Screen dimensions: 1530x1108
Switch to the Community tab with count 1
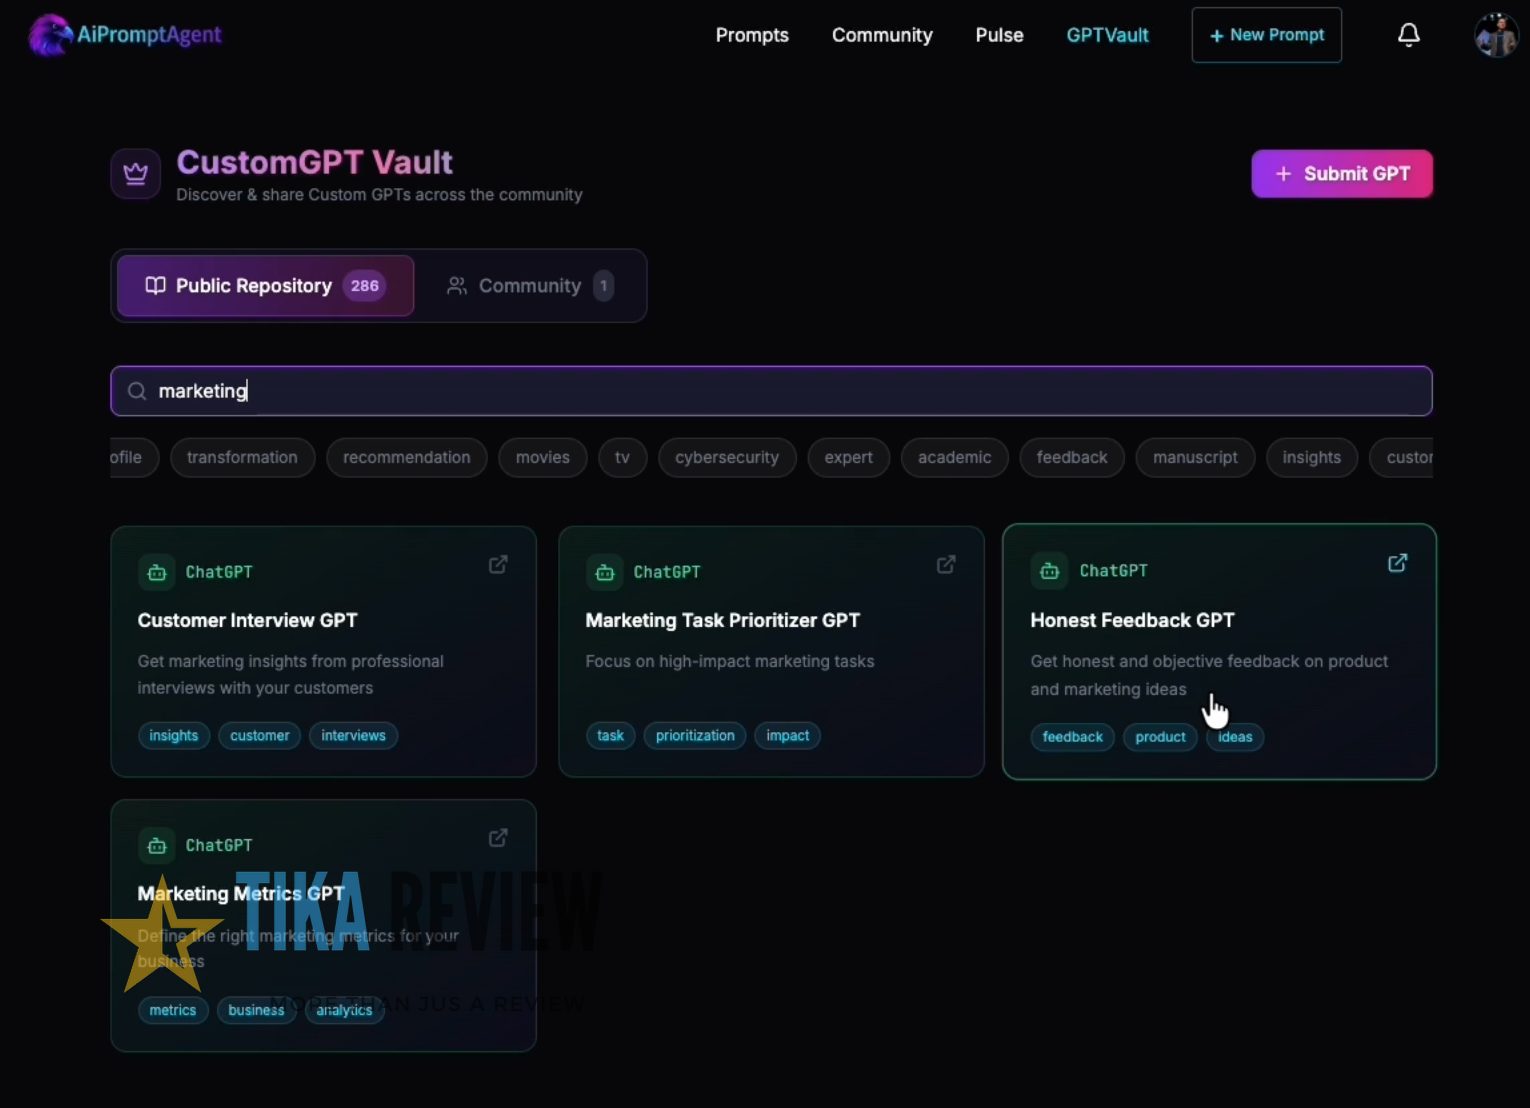pyautogui.click(x=530, y=286)
